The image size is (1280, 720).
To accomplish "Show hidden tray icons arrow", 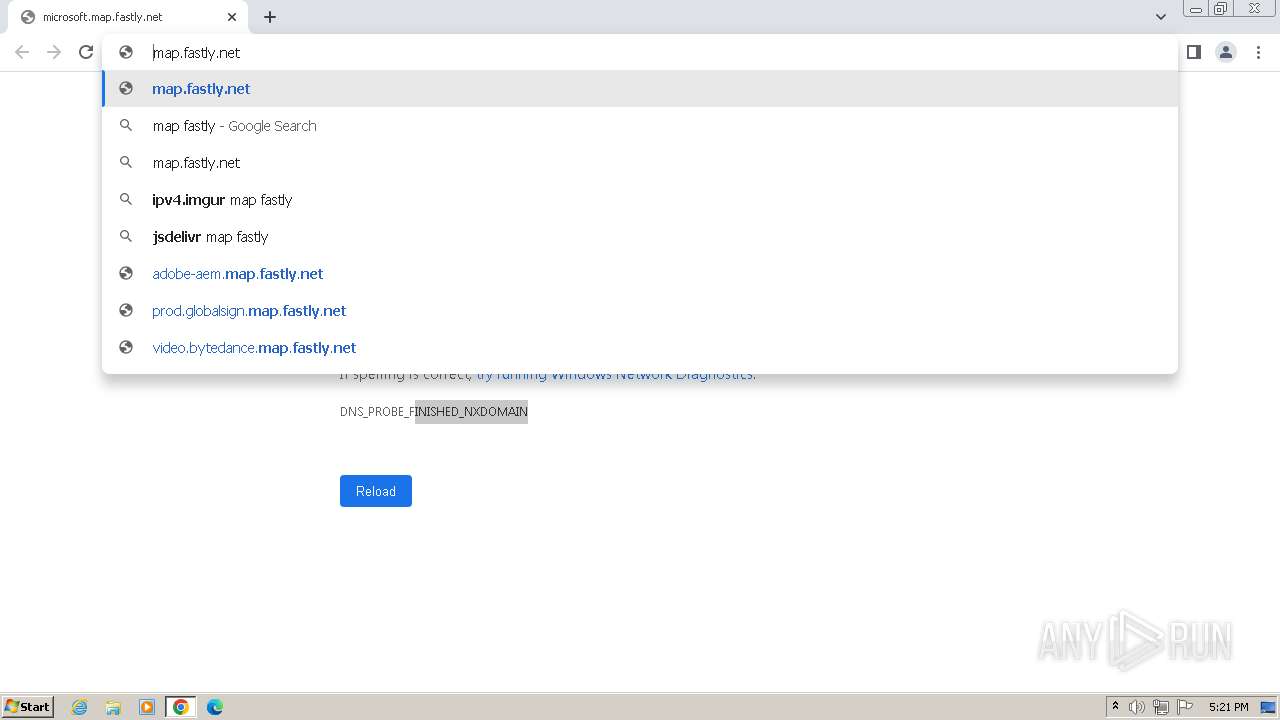I will click(x=1115, y=707).
